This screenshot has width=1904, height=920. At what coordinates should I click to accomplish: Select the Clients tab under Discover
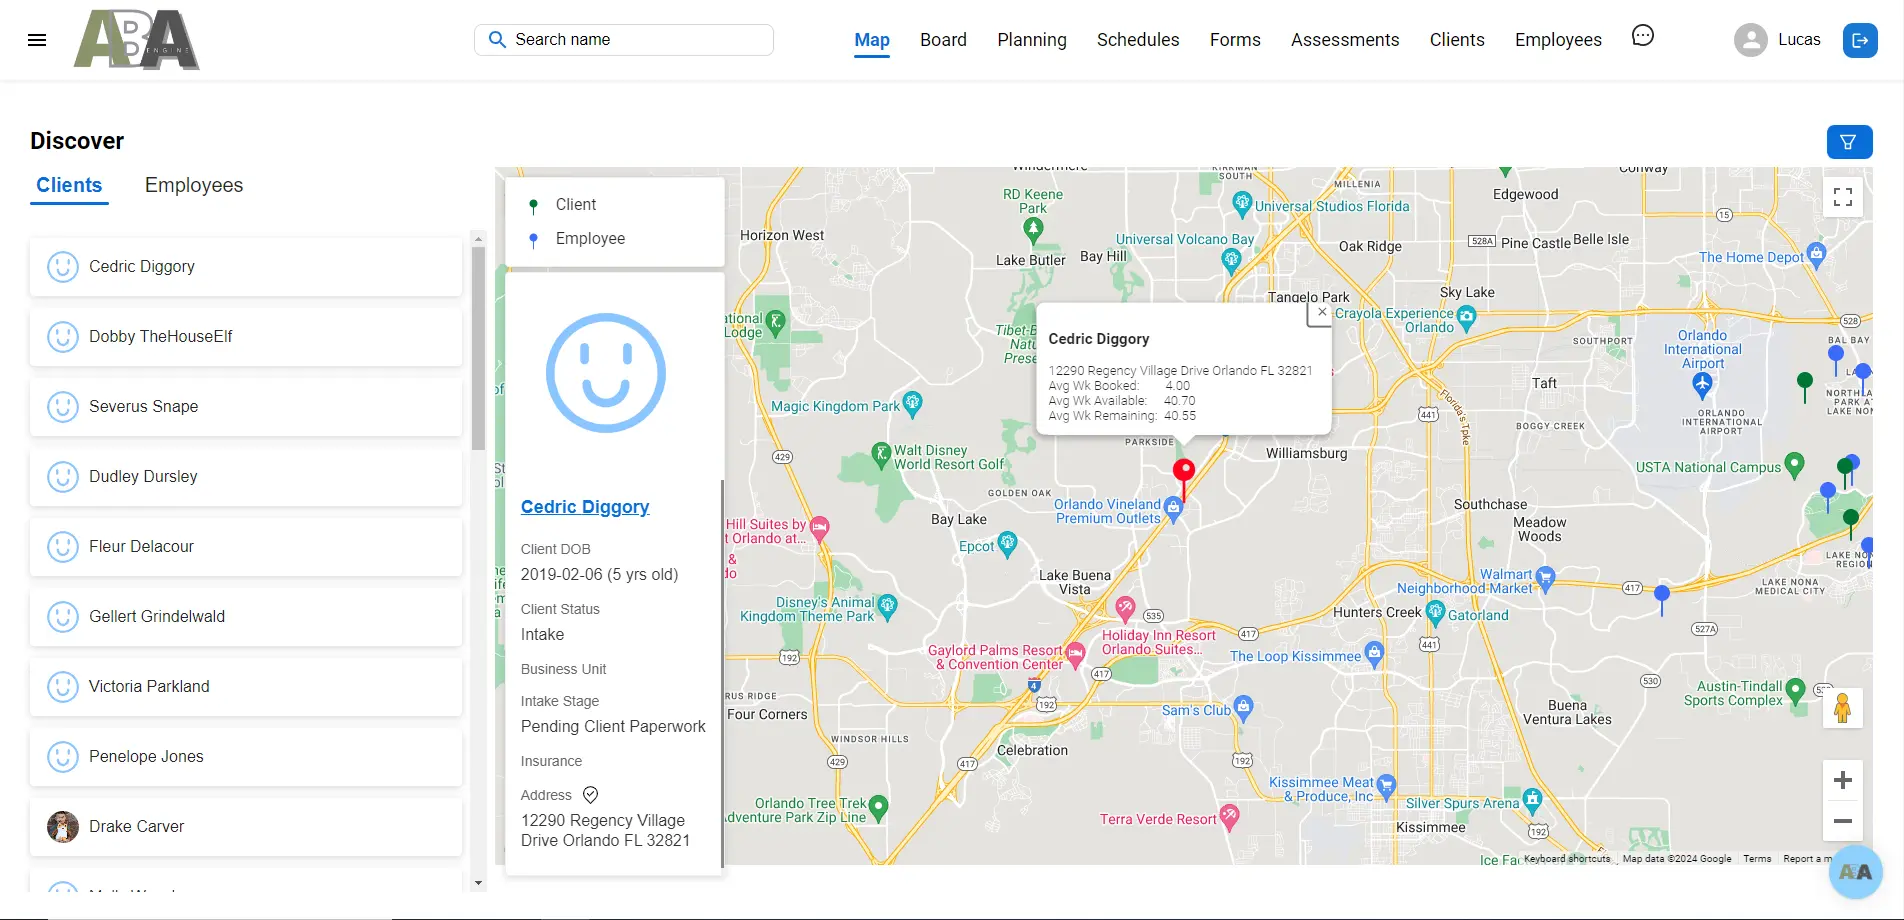click(69, 185)
